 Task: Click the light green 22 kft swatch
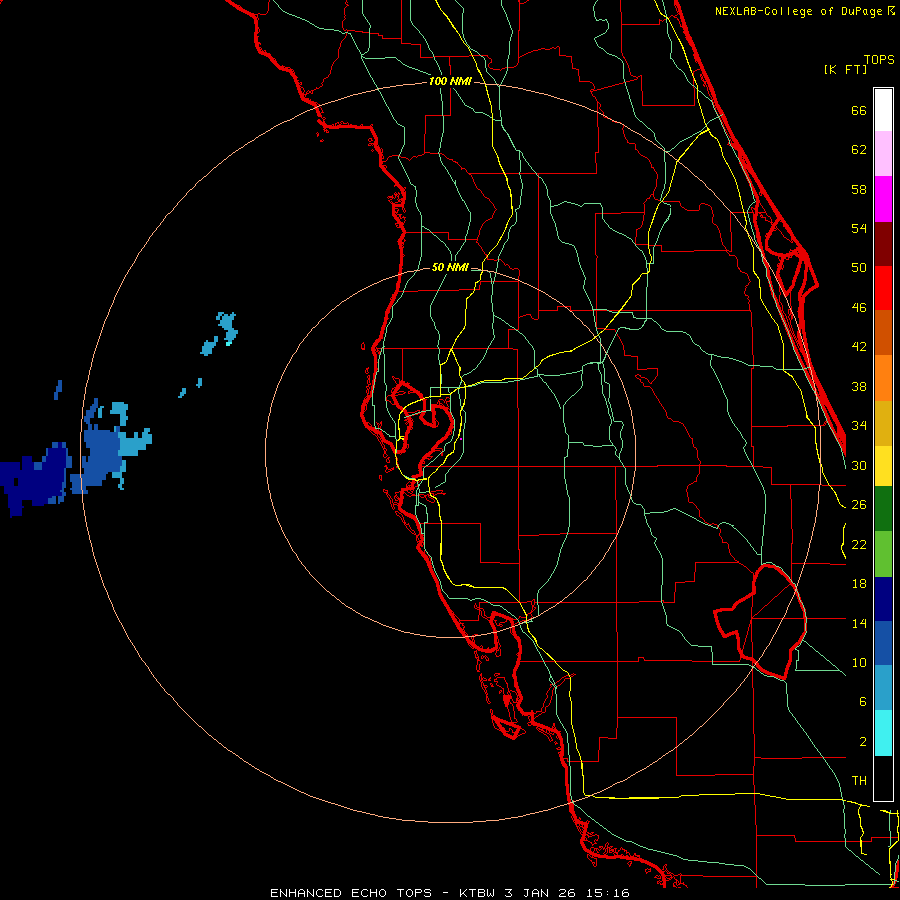[x=883, y=554]
